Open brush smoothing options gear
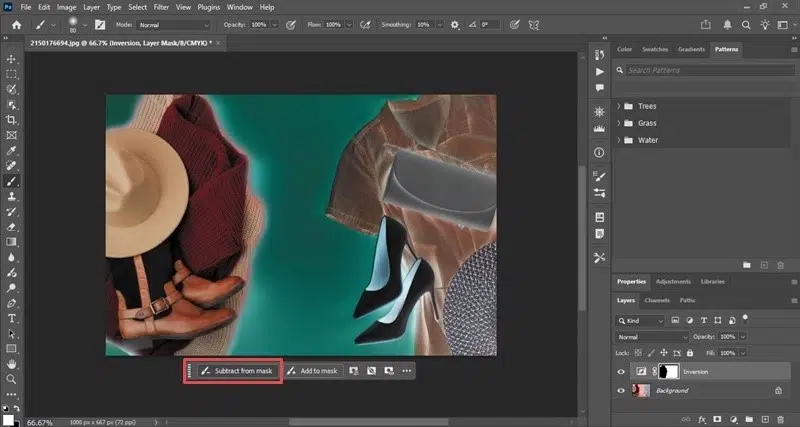 point(455,24)
